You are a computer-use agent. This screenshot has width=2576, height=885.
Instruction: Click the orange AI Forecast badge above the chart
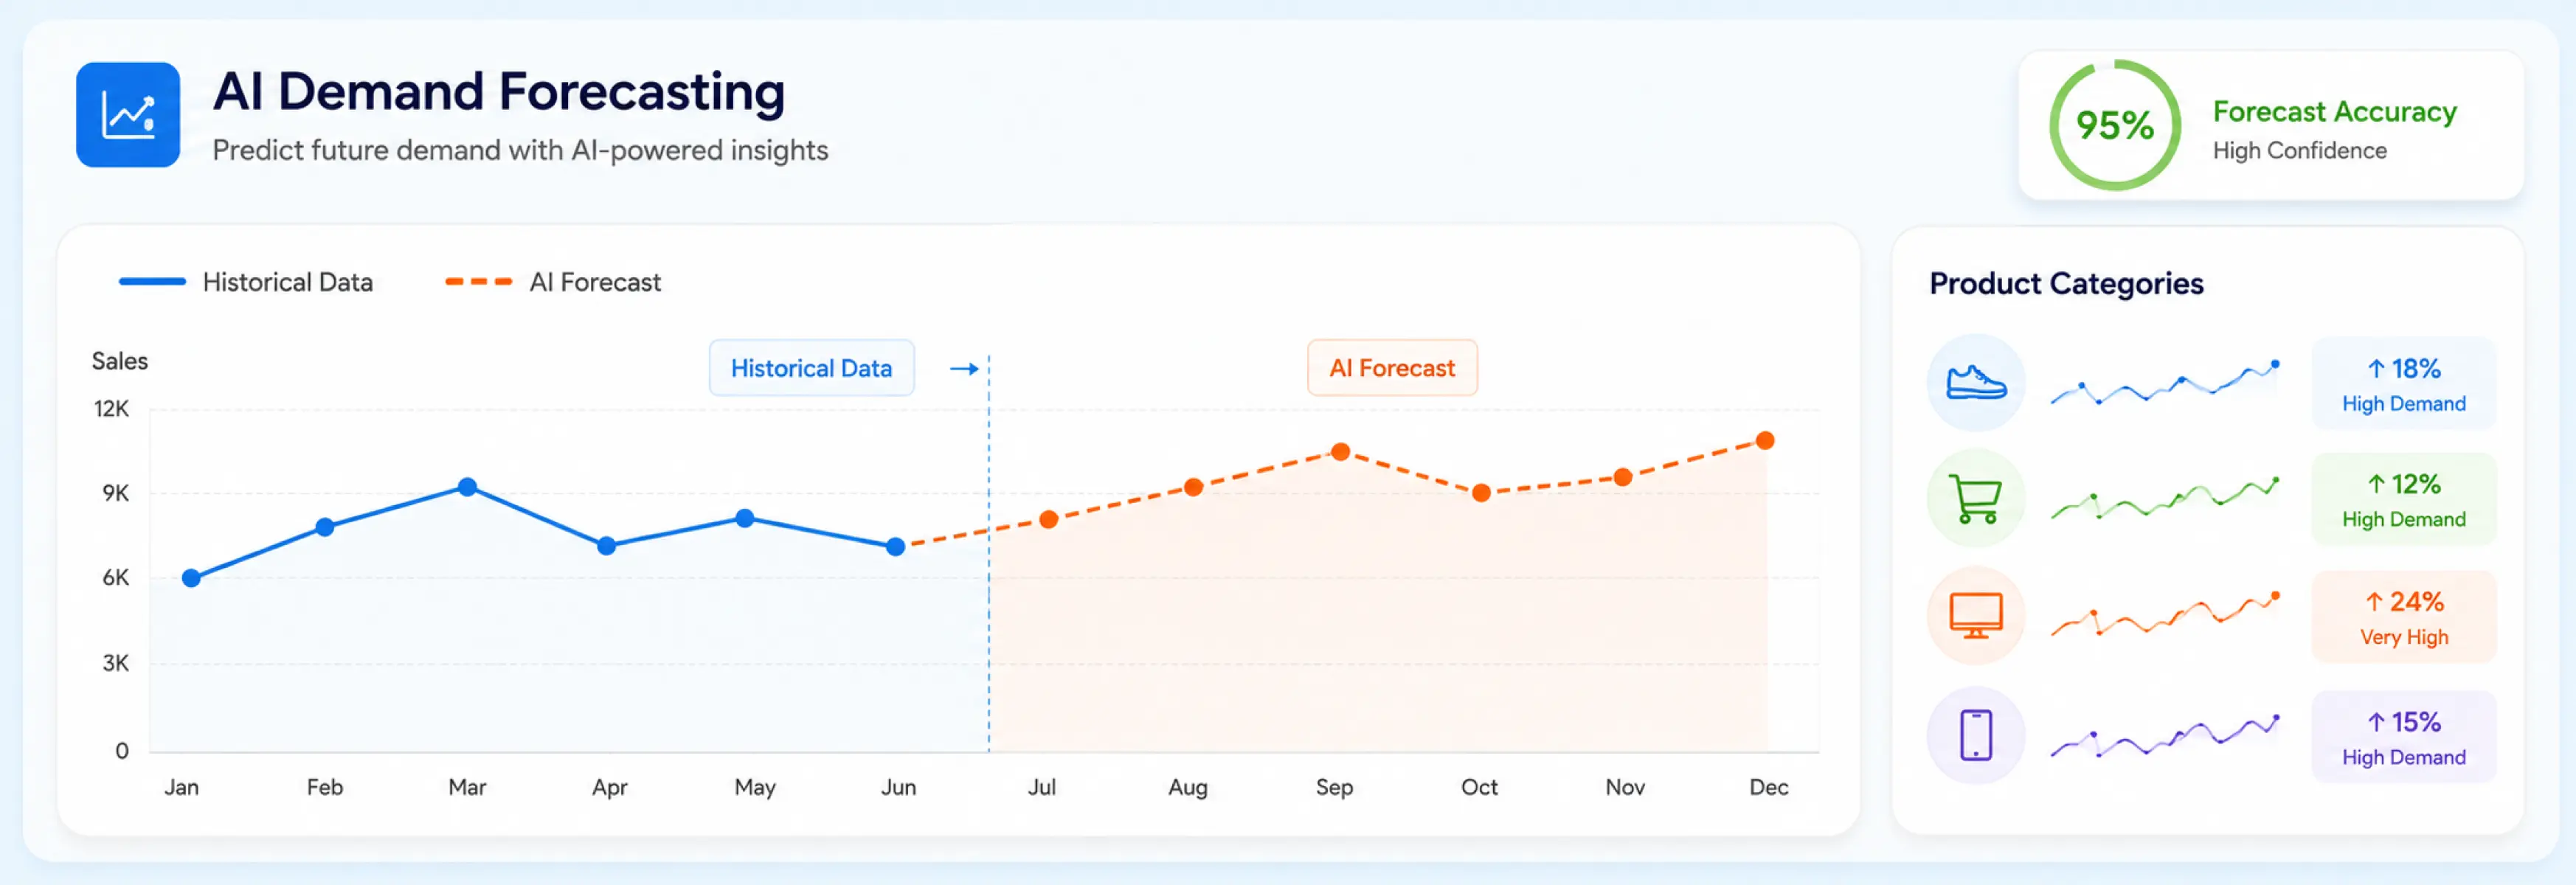coord(1392,368)
